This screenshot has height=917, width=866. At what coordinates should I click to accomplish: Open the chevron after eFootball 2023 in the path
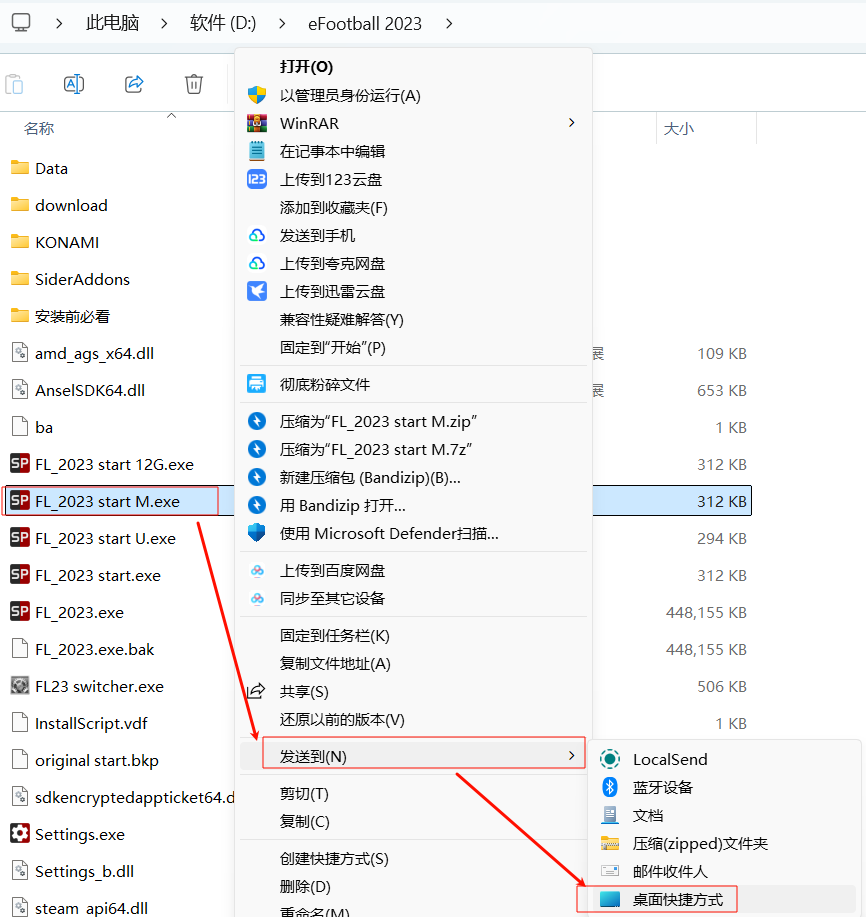pyautogui.click(x=449, y=24)
